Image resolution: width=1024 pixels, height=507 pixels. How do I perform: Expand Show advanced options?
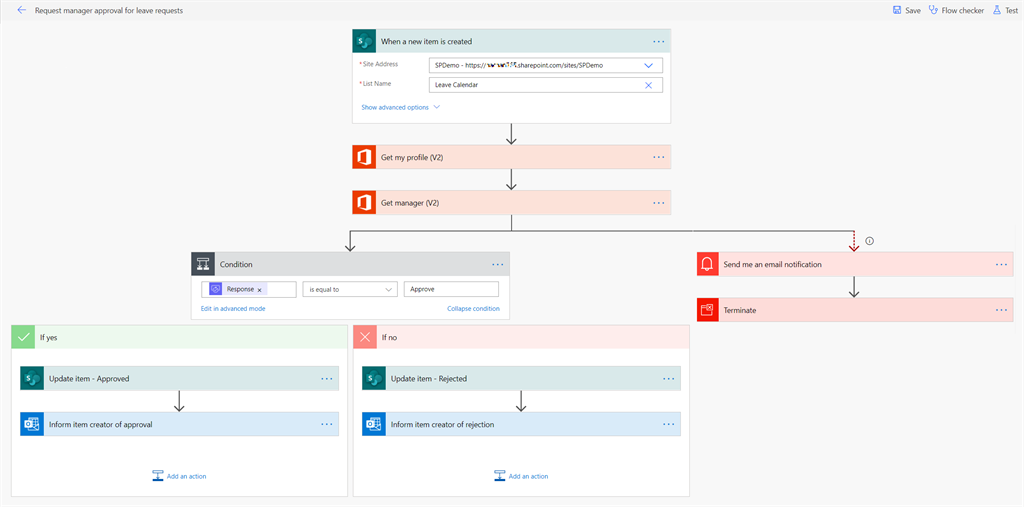coord(400,107)
